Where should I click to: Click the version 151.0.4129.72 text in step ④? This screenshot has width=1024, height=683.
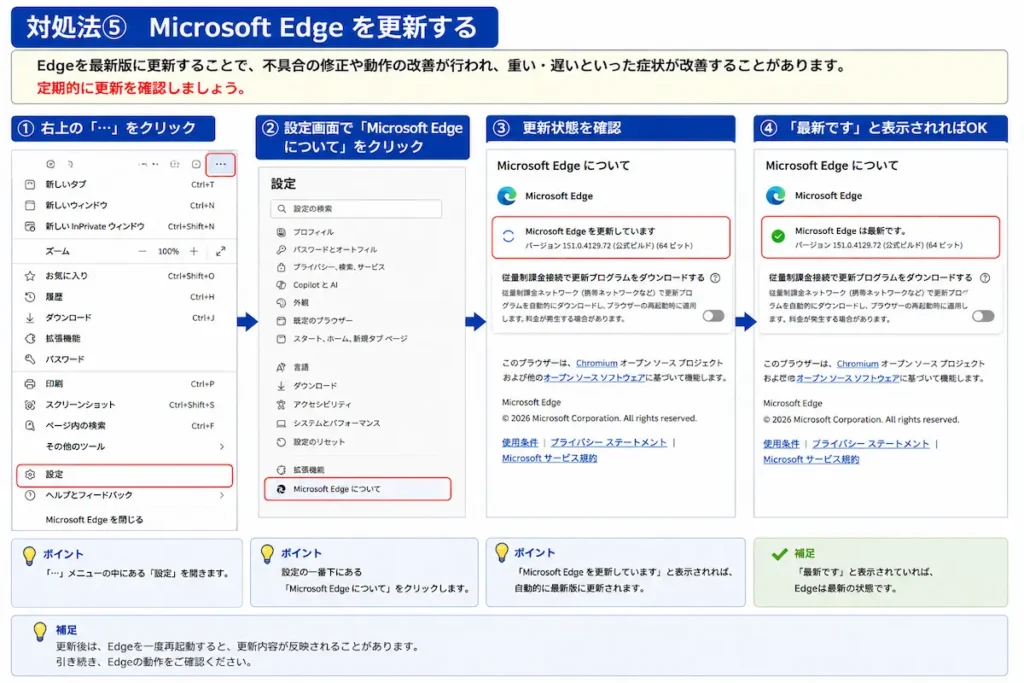coord(878,246)
